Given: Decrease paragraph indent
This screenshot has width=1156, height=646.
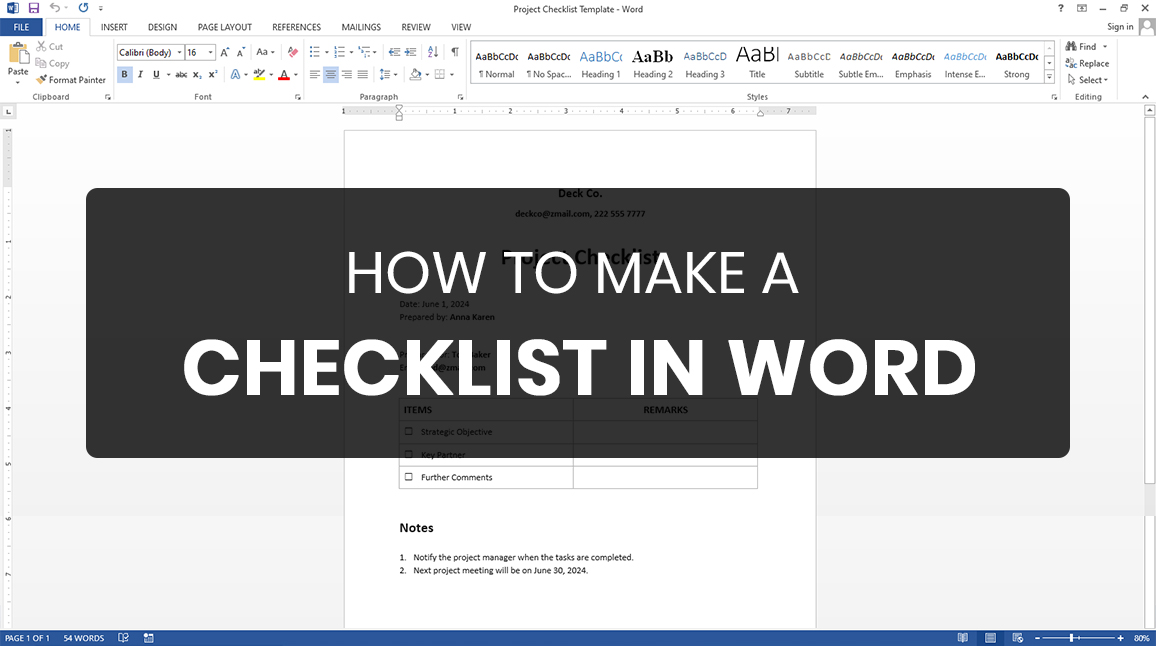Looking at the screenshot, I should tap(394, 52).
